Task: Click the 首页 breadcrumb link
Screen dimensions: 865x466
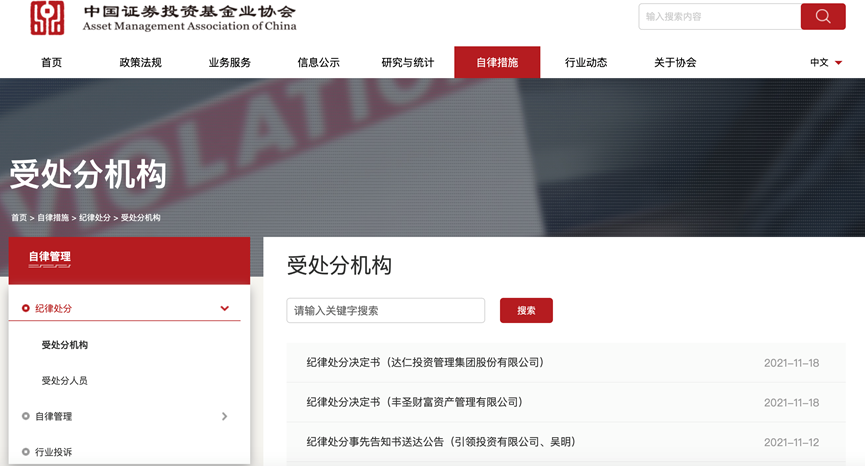Action: 19,217
